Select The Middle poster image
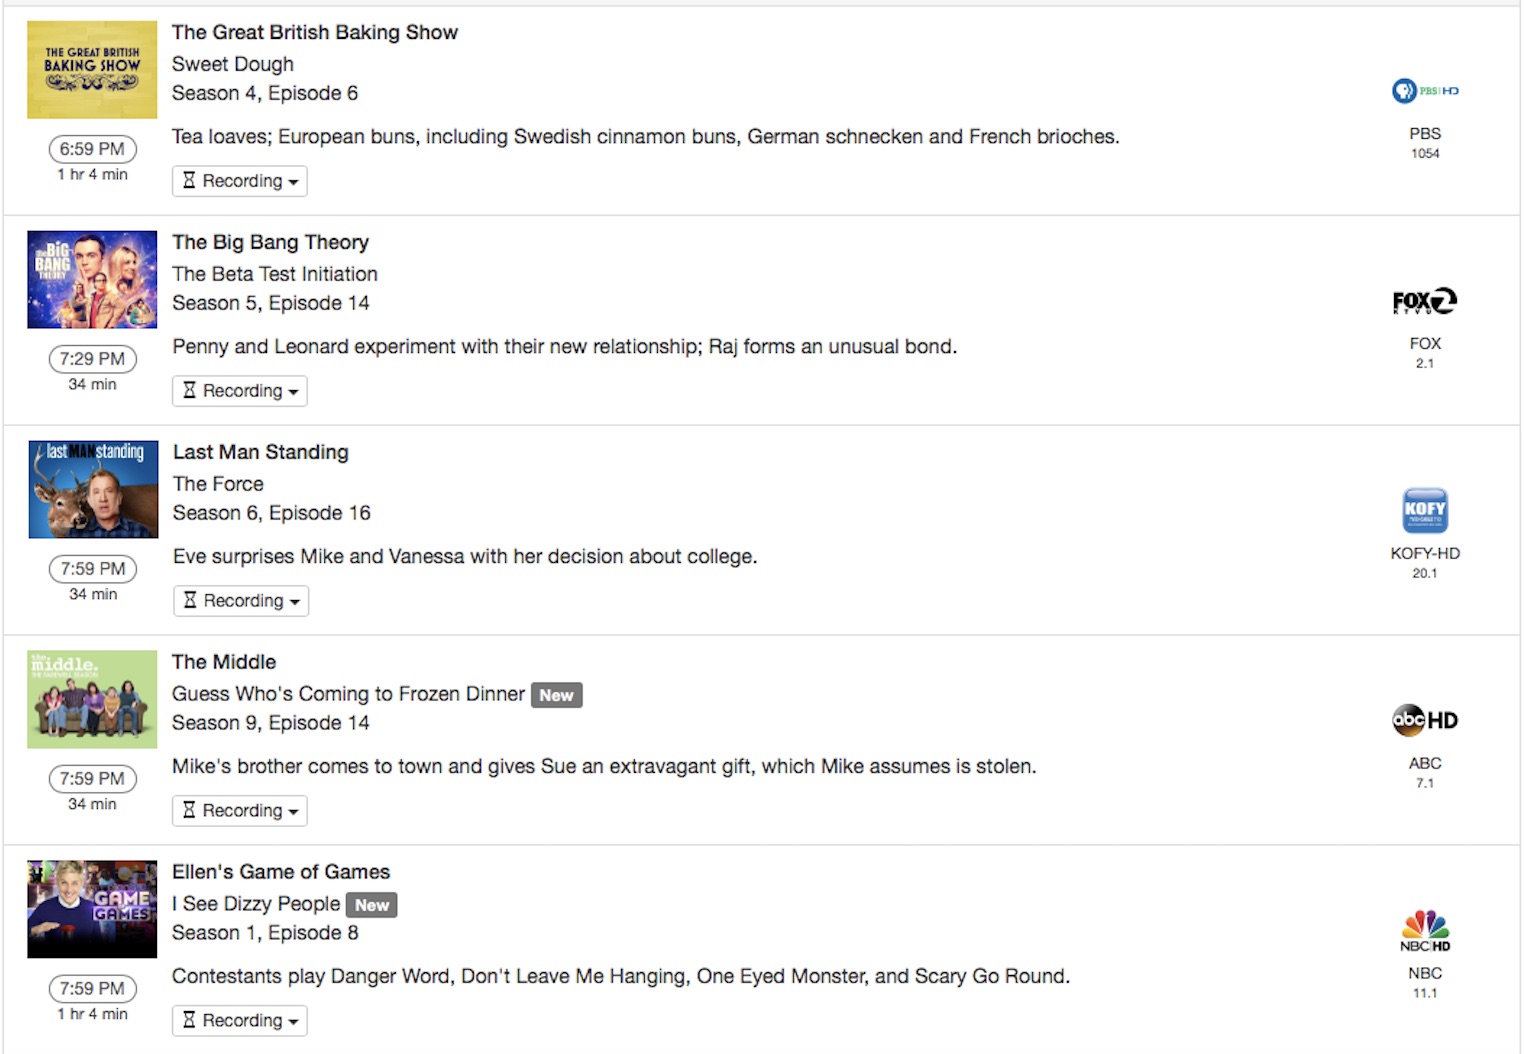 (92, 700)
